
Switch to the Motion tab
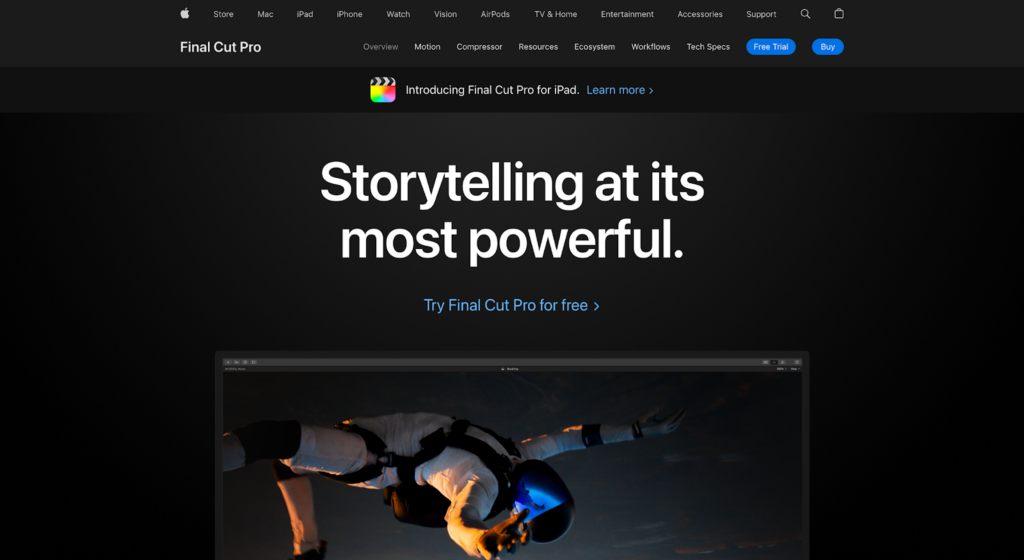click(x=427, y=47)
